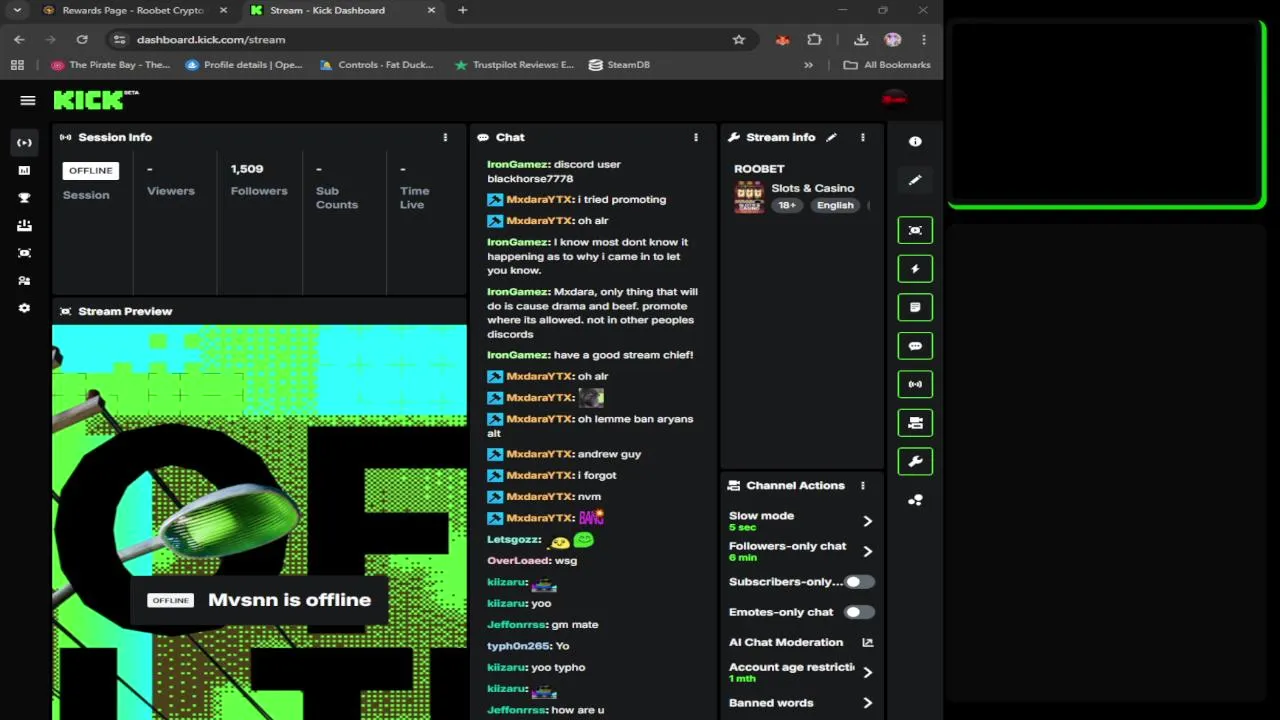
Task: Open the browser apps grid icon
Action: click(17, 64)
